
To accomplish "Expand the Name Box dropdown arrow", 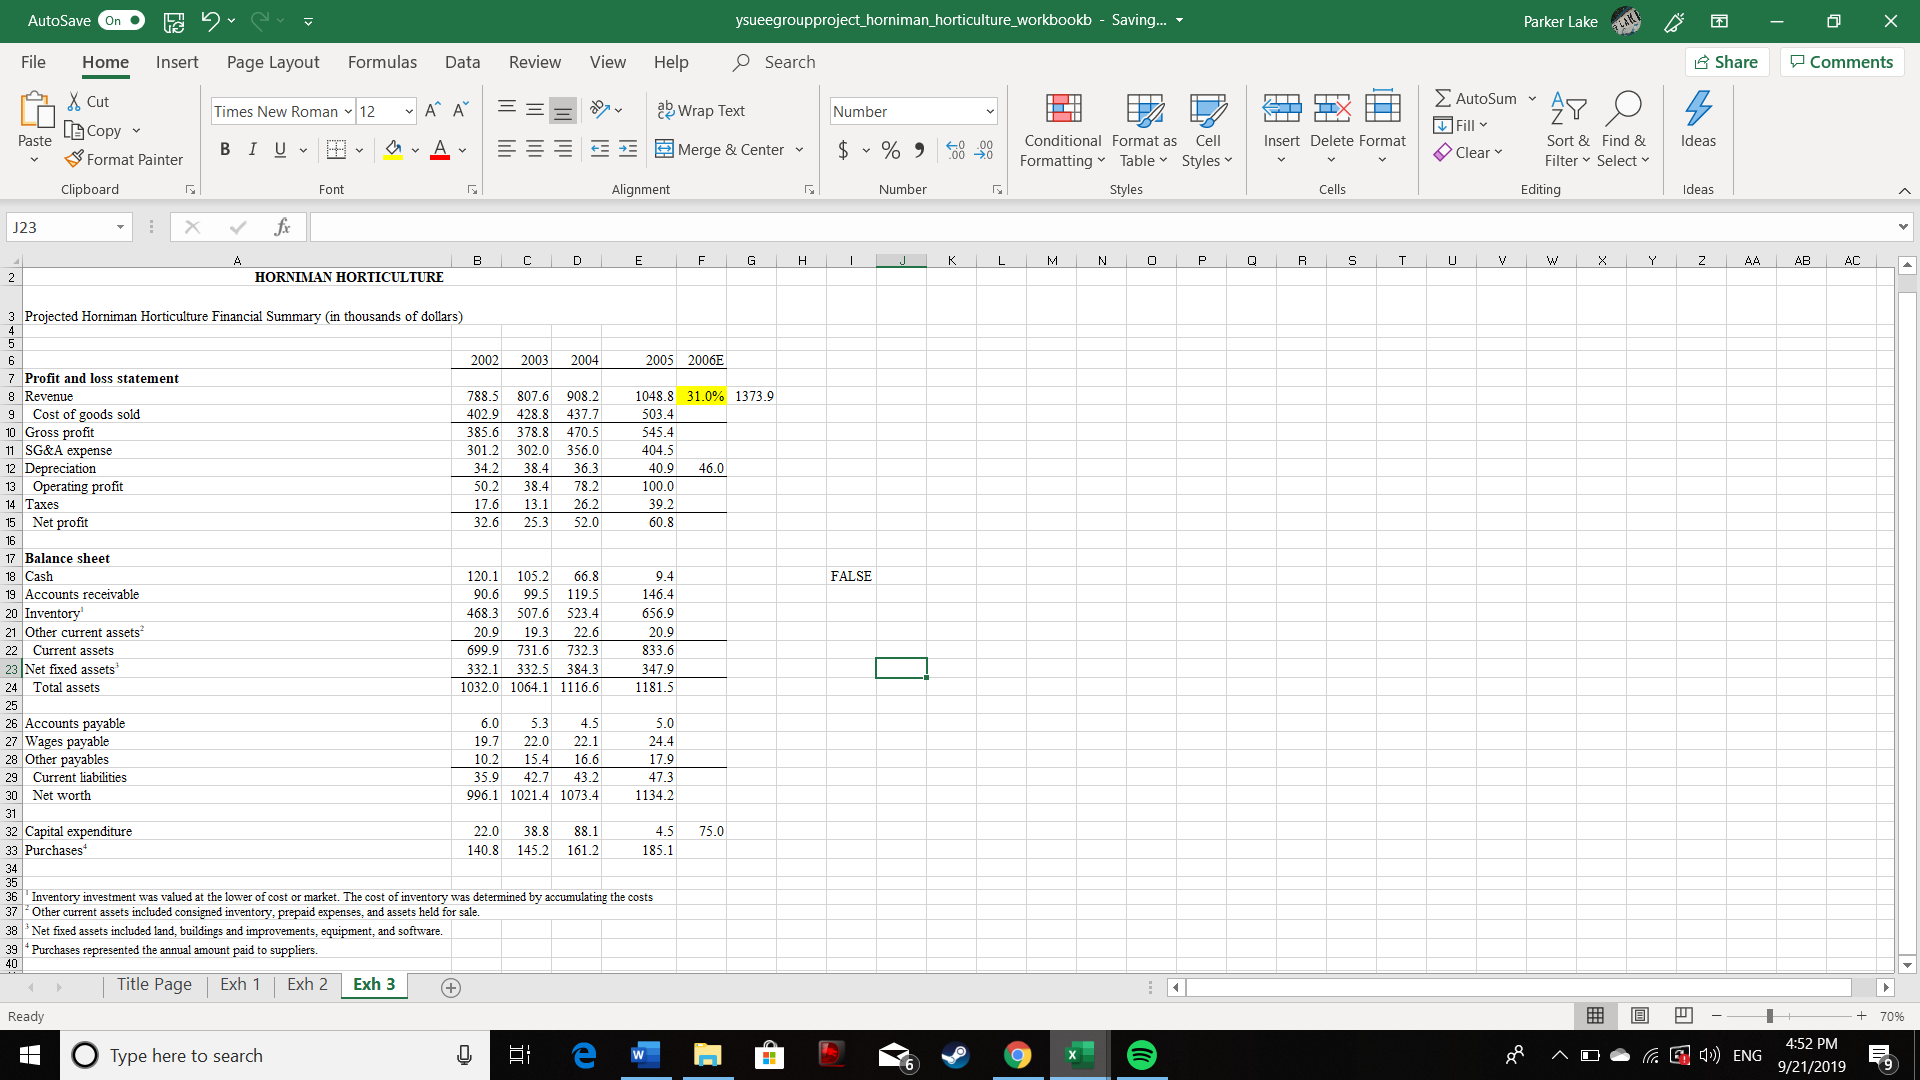I will click(120, 227).
